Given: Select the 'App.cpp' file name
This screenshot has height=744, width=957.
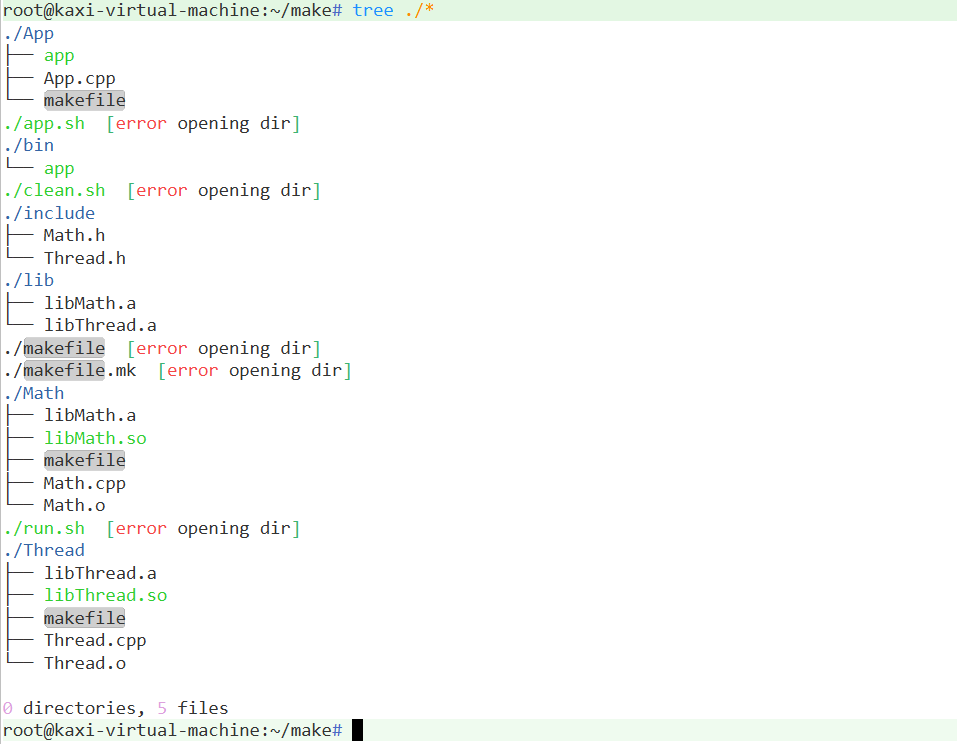Looking at the screenshot, I should point(79,79).
